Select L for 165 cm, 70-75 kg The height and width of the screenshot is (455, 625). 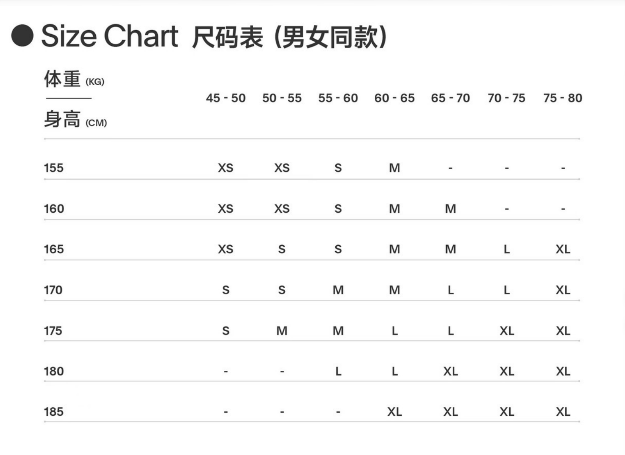[506, 249]
